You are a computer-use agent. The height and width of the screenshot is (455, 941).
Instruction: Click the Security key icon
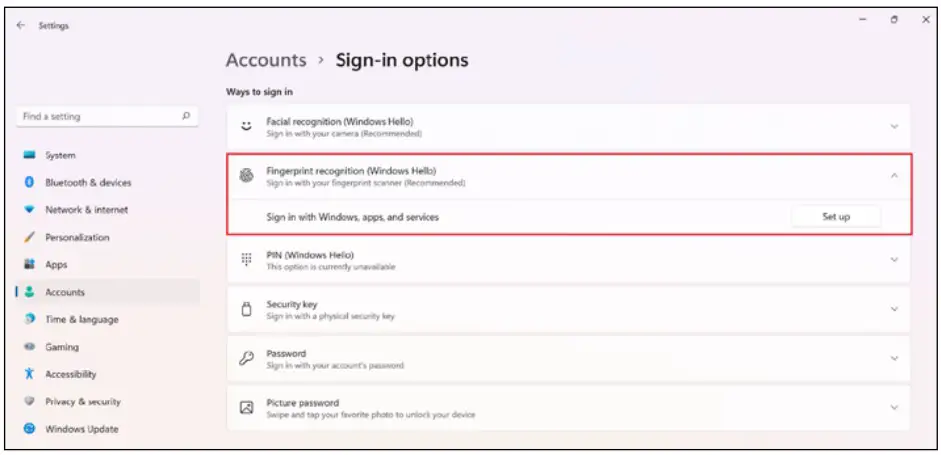246,309
